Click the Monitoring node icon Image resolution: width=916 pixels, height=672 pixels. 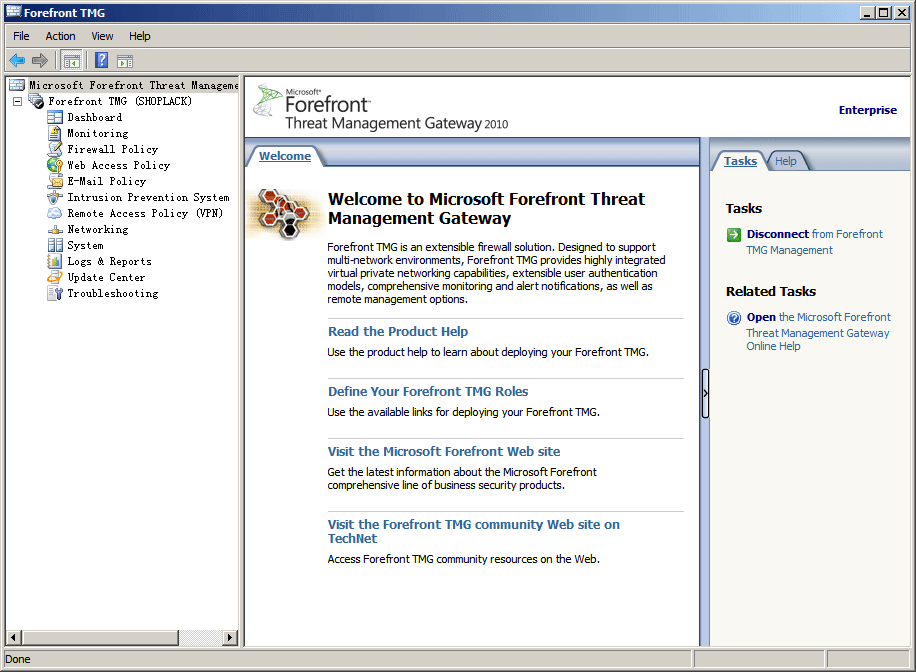pyautogui.click(x=55, y=133)
